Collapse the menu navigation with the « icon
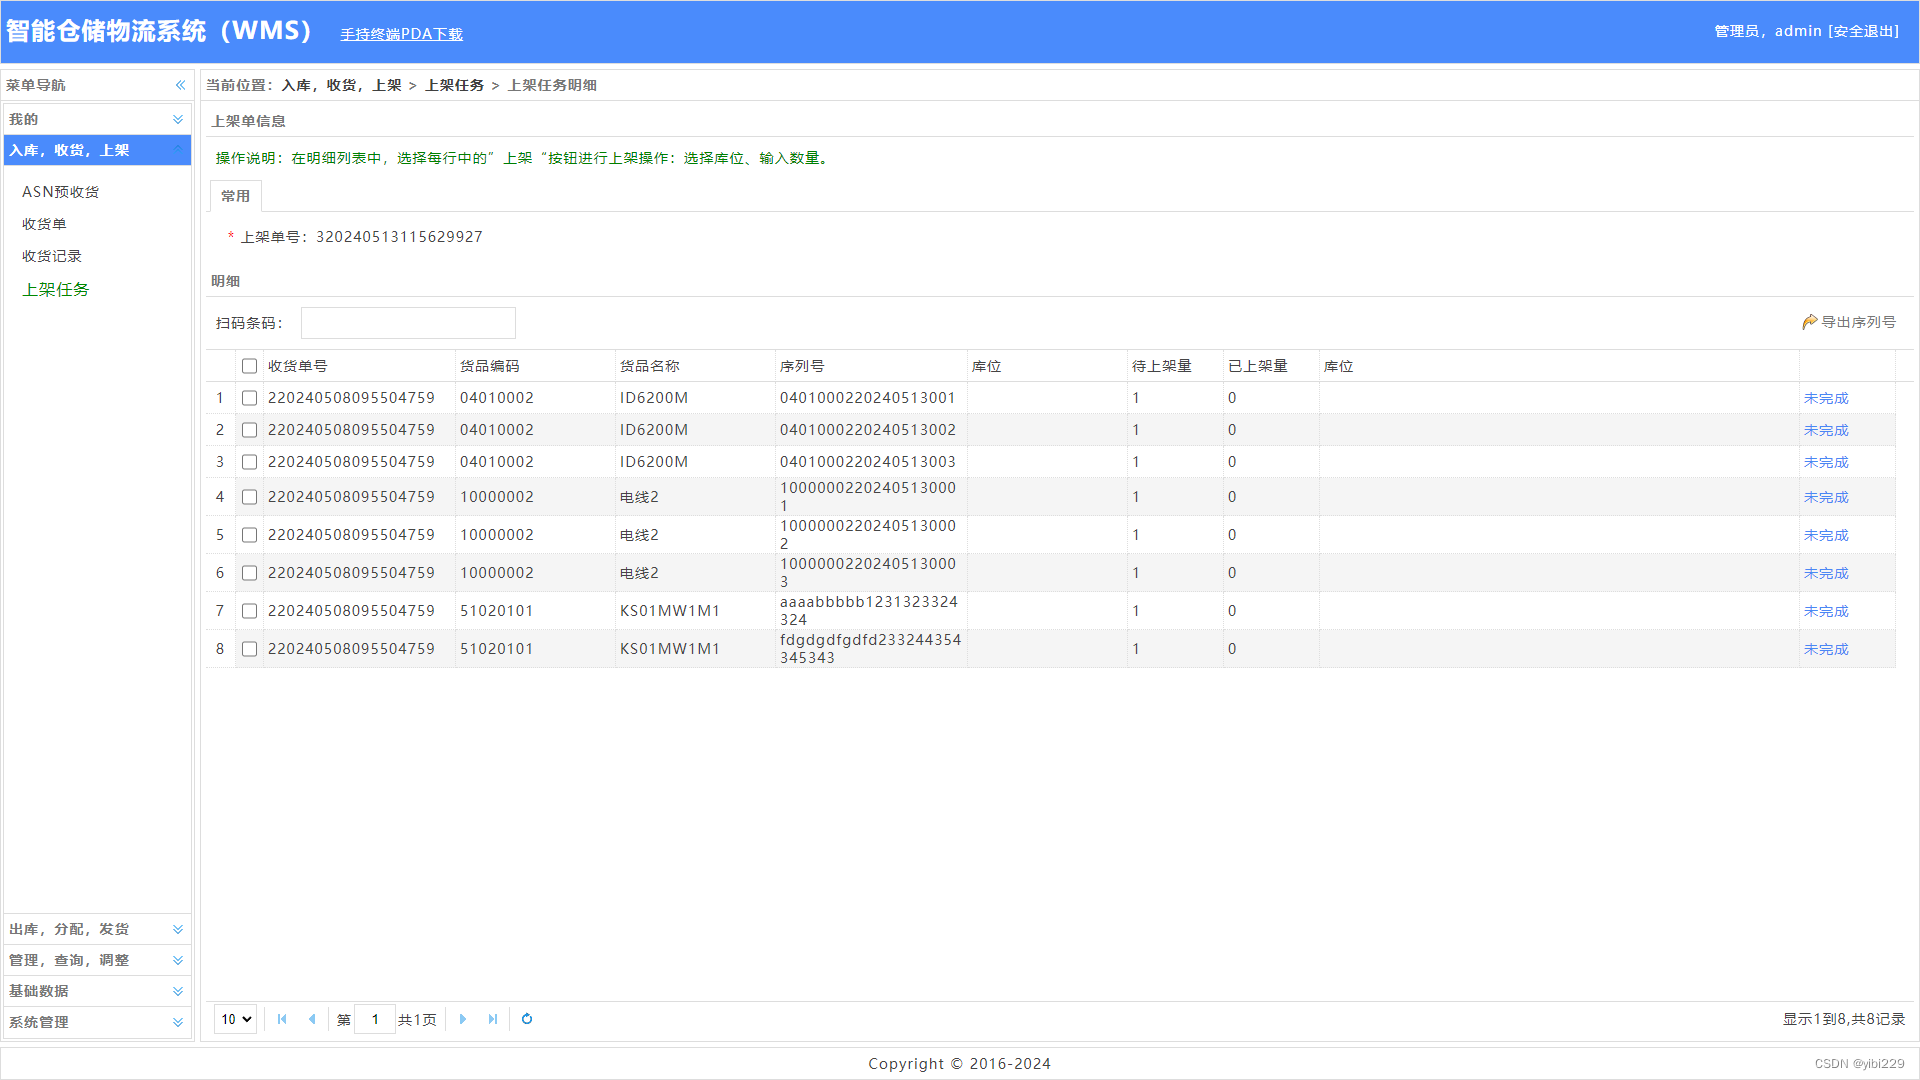Screen dimensions: 1920x1080 (x=180, y=85)
